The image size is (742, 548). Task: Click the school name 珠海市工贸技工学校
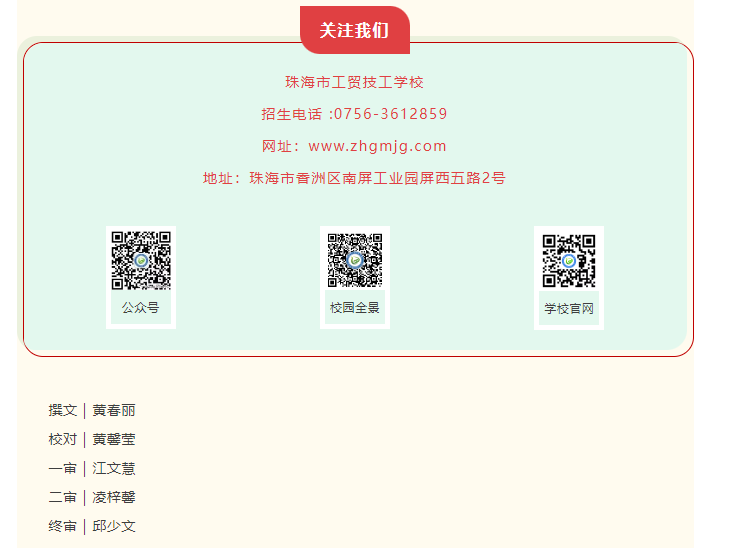(x=354, y=82)
